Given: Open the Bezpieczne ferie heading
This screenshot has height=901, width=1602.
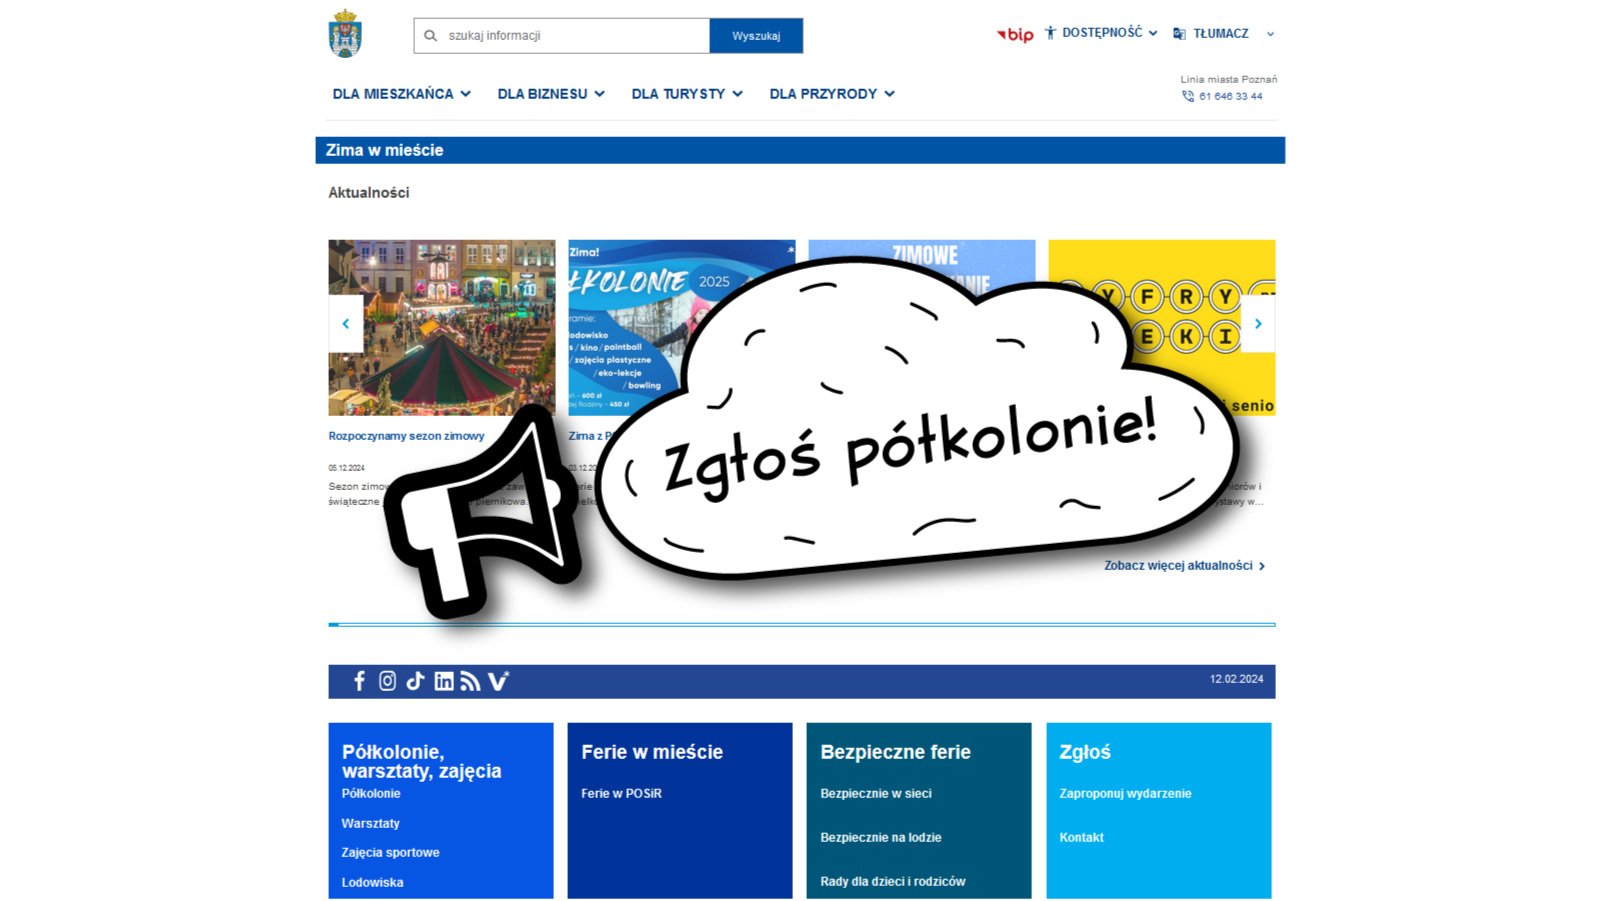Looking at the screenshot, I should tap(895, 752).
